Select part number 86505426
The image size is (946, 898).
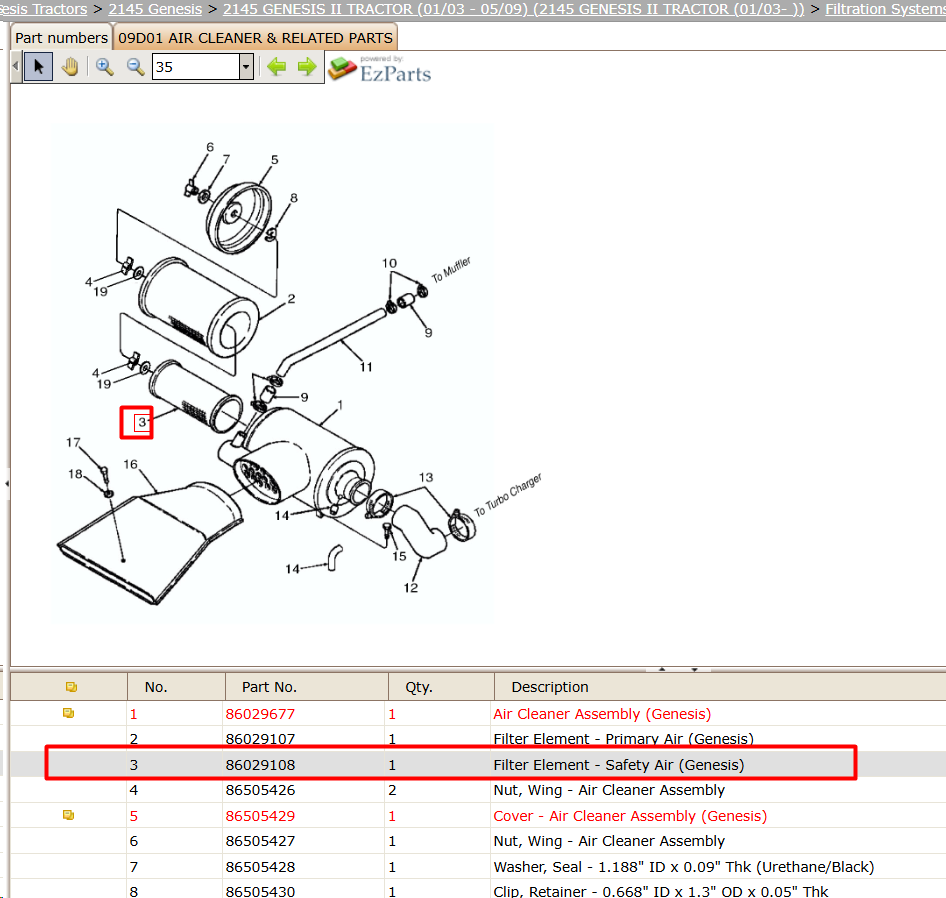click(x=260, y=790)
